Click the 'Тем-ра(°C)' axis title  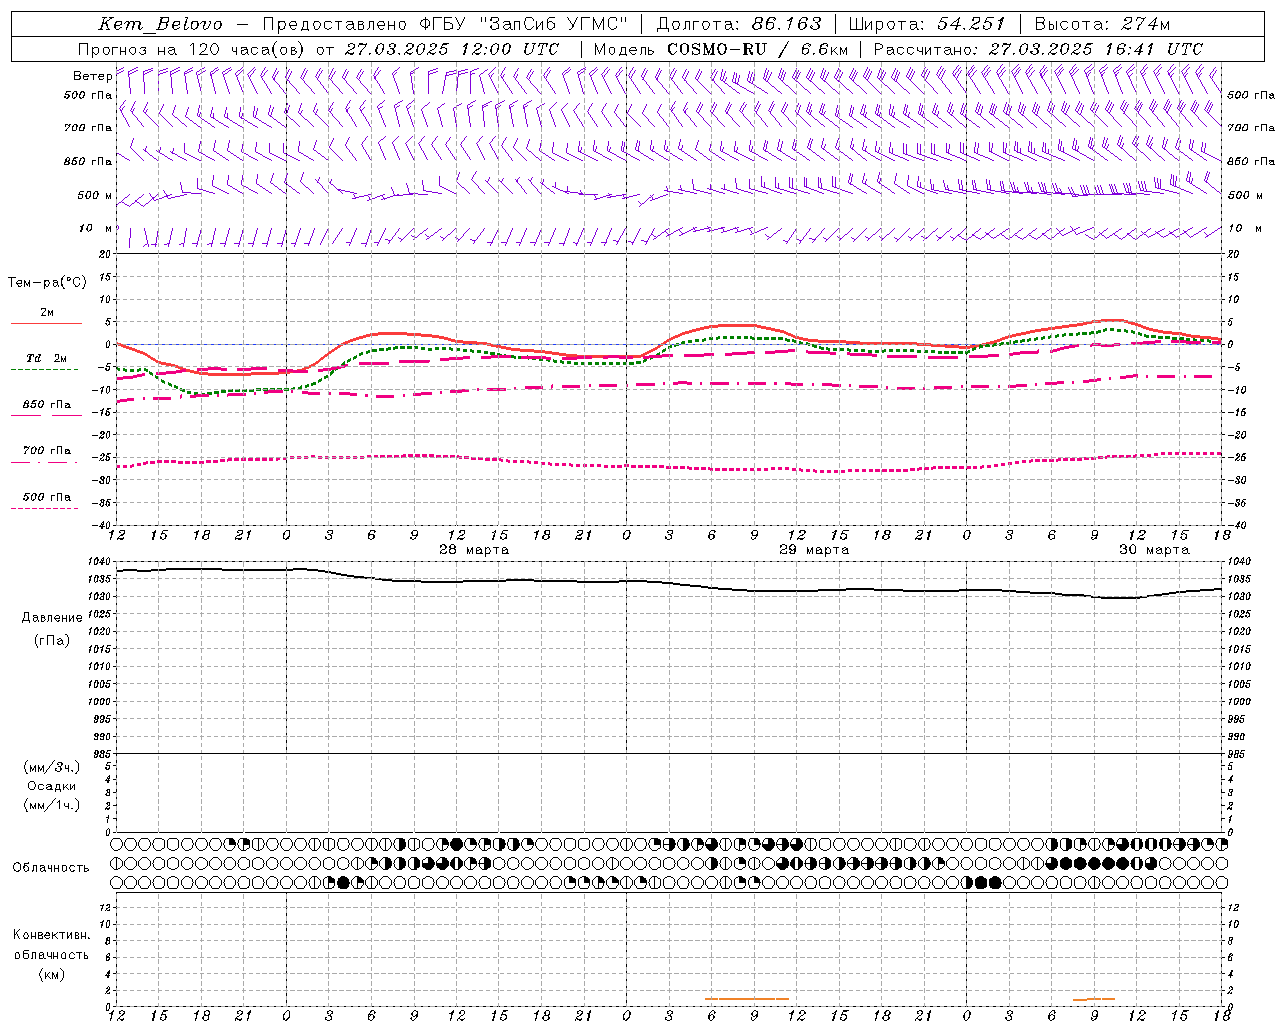pos(47,283)
